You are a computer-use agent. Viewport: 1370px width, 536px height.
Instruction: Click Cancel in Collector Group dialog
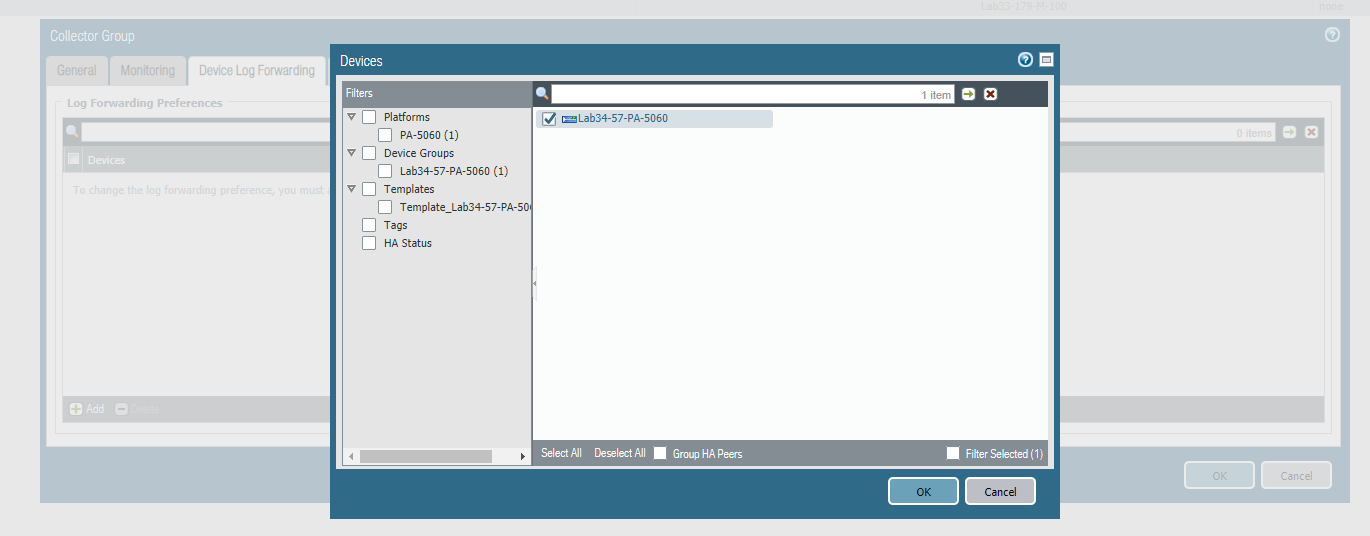1296,475
